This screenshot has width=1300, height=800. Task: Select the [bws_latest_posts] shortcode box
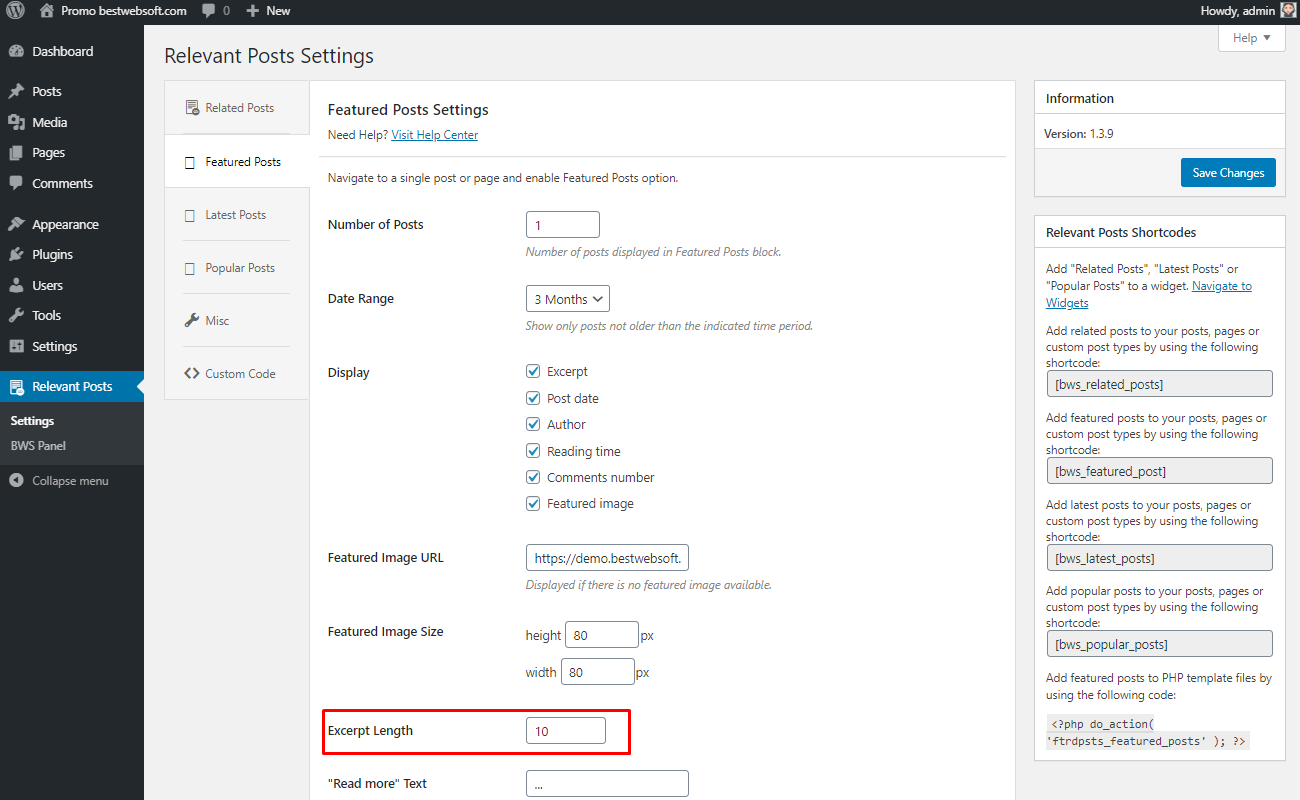tap(1159, 558)
